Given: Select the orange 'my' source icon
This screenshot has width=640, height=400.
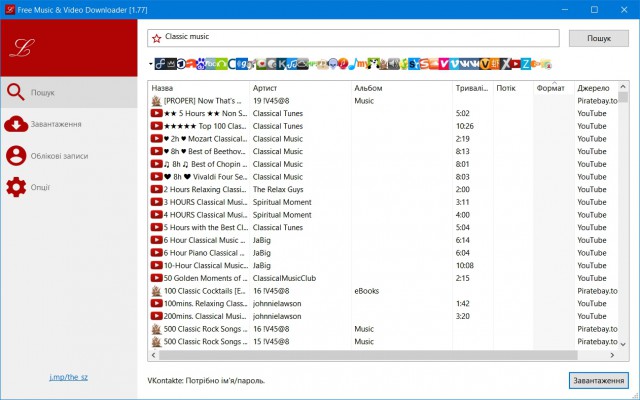Looking at the screenshot, I should coord(362,64).
